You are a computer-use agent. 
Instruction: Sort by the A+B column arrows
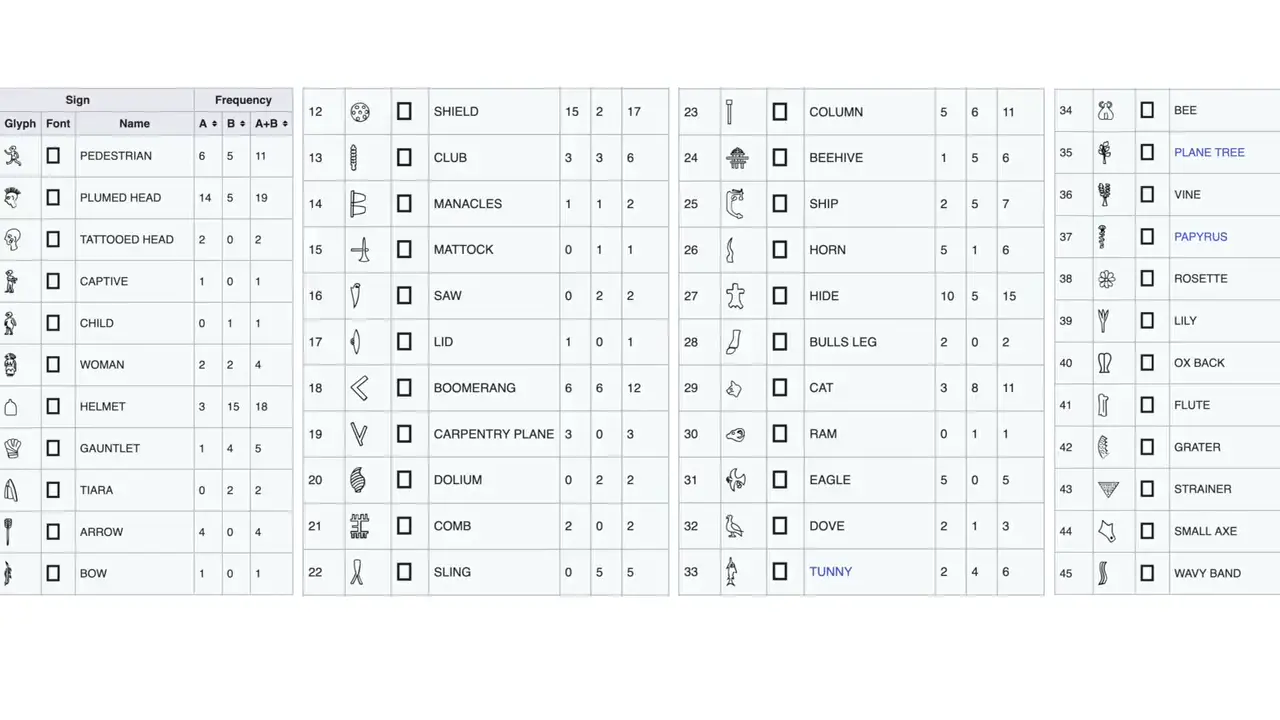point(271,124)
